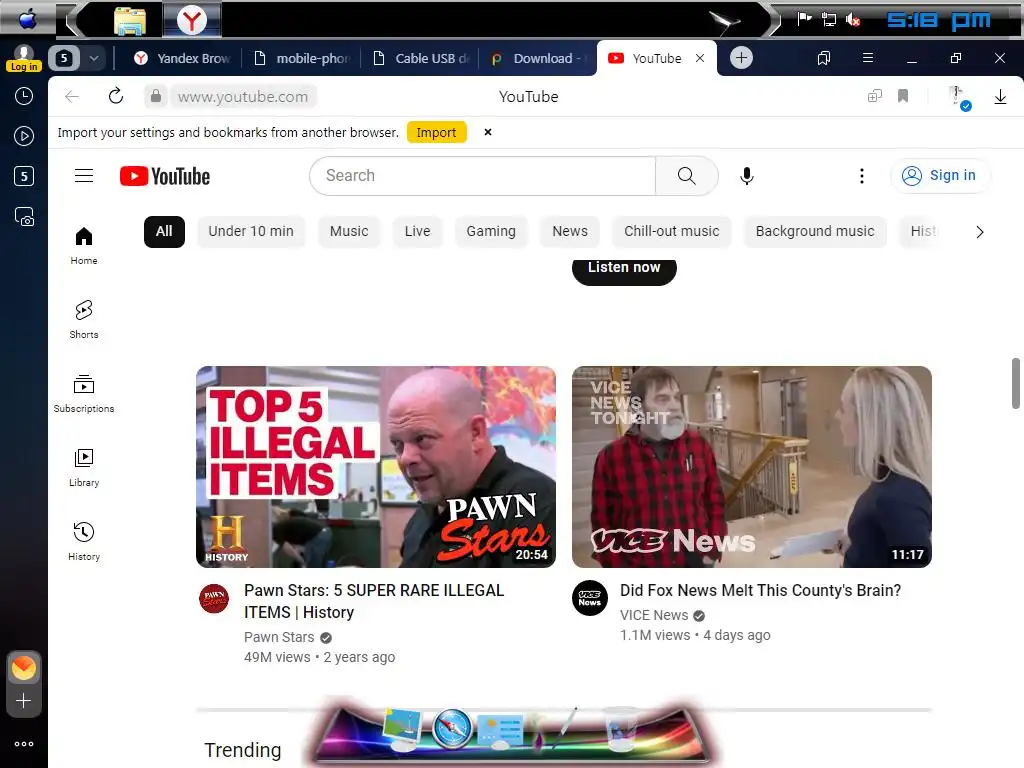Select Home in YouTube sidebar
This screenshot has width=1024, height=768.
point(84,246)
